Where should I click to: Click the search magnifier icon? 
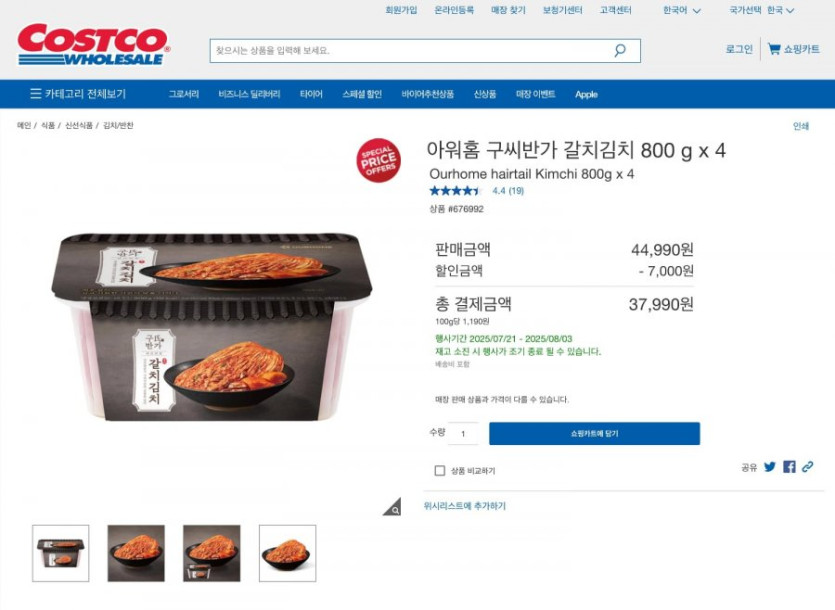point(620,51)
